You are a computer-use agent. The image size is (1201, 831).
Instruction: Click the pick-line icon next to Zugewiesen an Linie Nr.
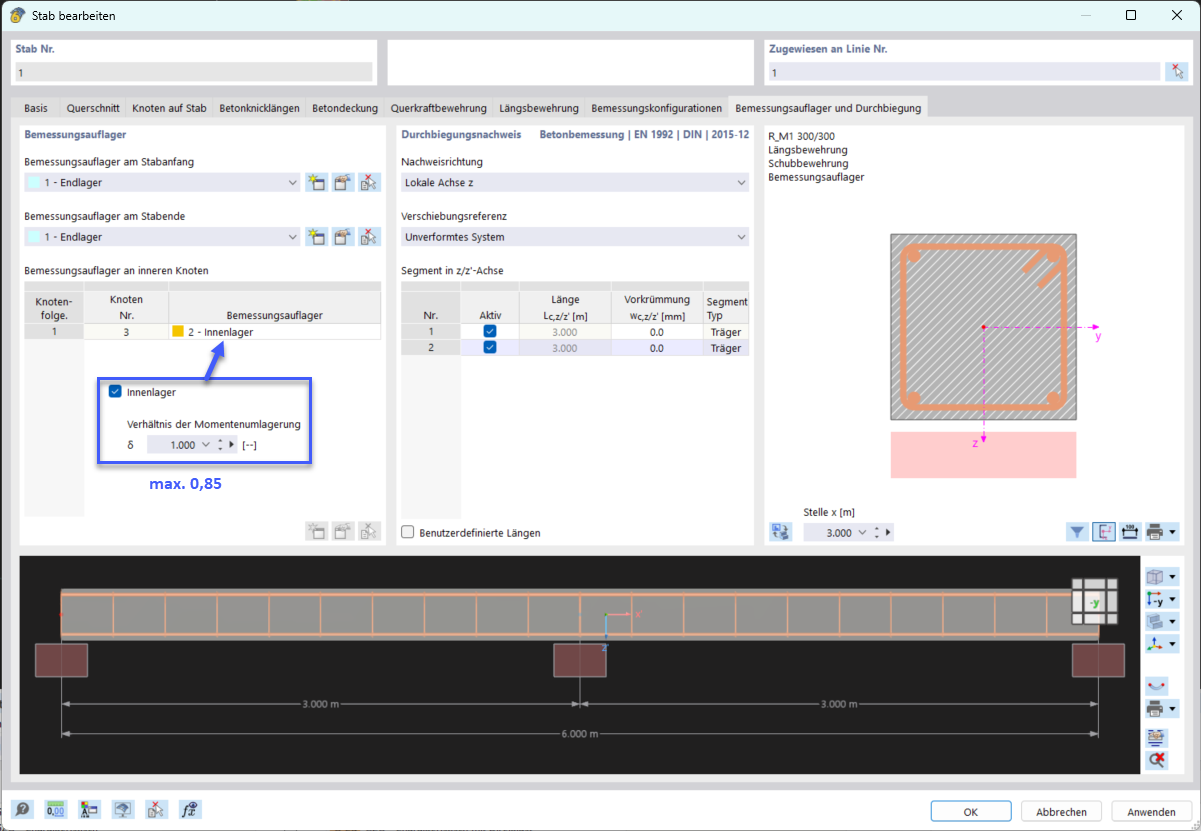tap(1177, 72)
